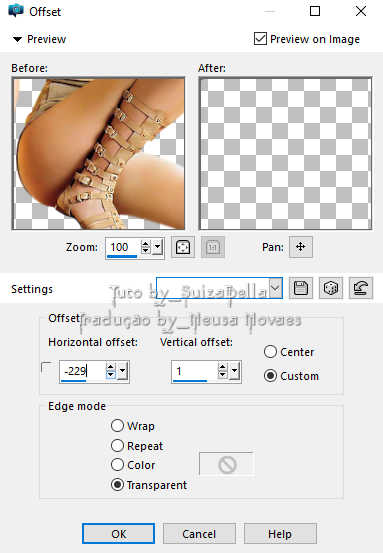Image resolution: width=383 pixels, height=553 pixels.
Task: Click the save preset floppy disk icon
Action: click(300, 288)
